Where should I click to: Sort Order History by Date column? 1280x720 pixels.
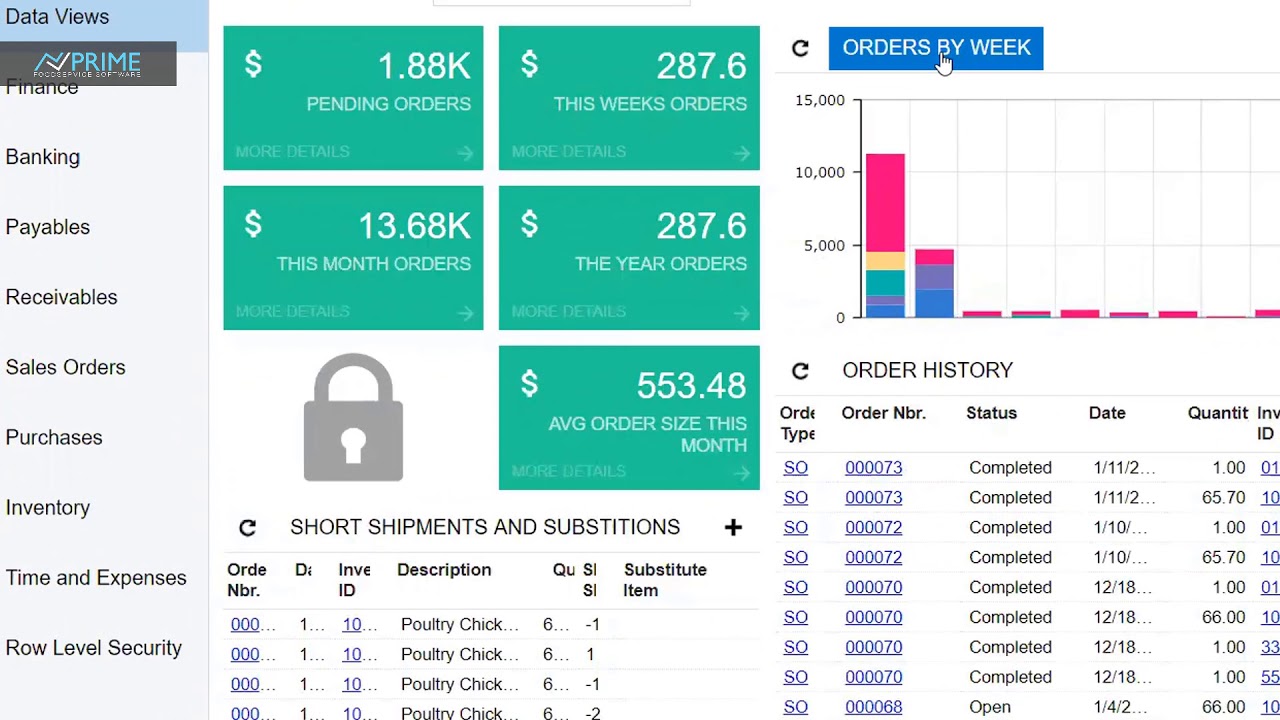(x=1107, y=413)
